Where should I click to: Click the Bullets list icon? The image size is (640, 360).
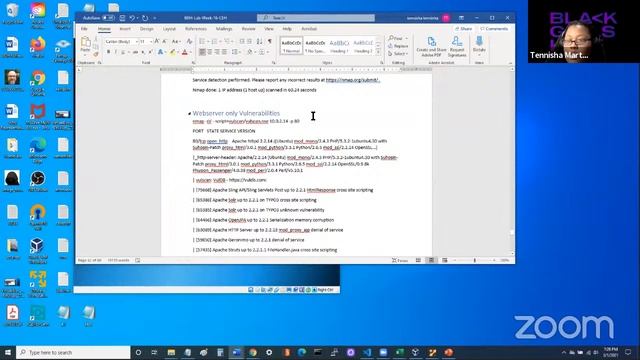(x=202, y=42)
